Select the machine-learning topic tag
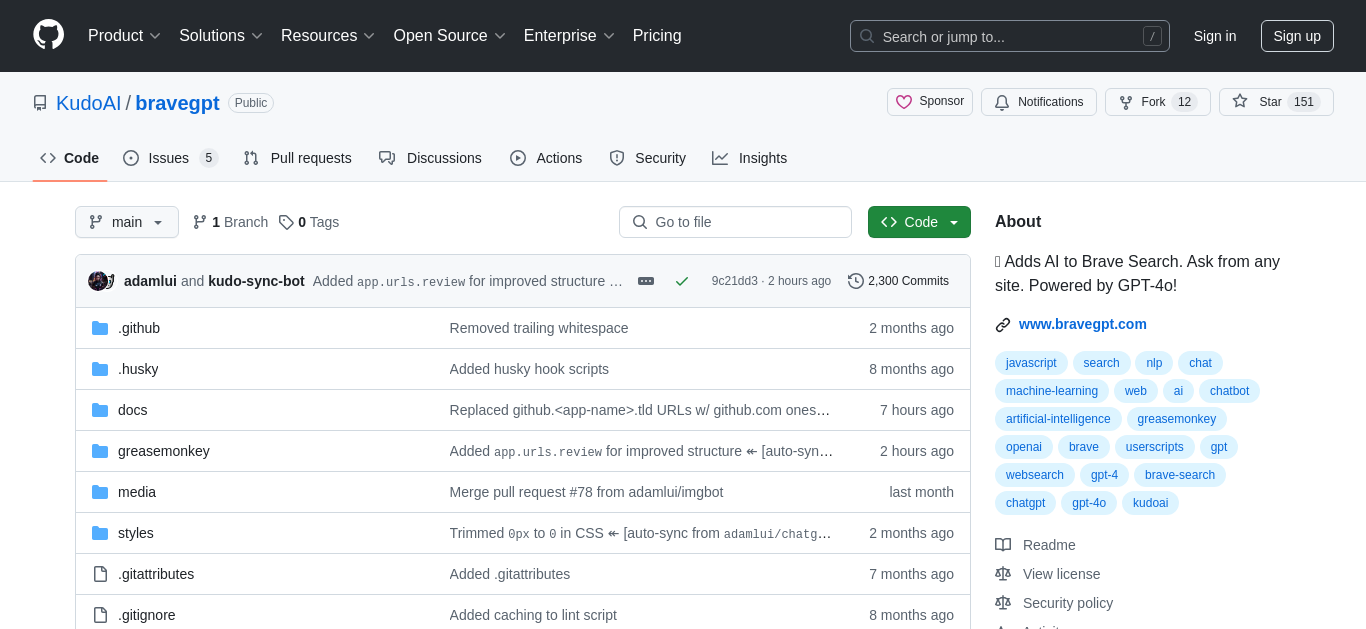1366x629 pixels. (x=1052, y=391)
